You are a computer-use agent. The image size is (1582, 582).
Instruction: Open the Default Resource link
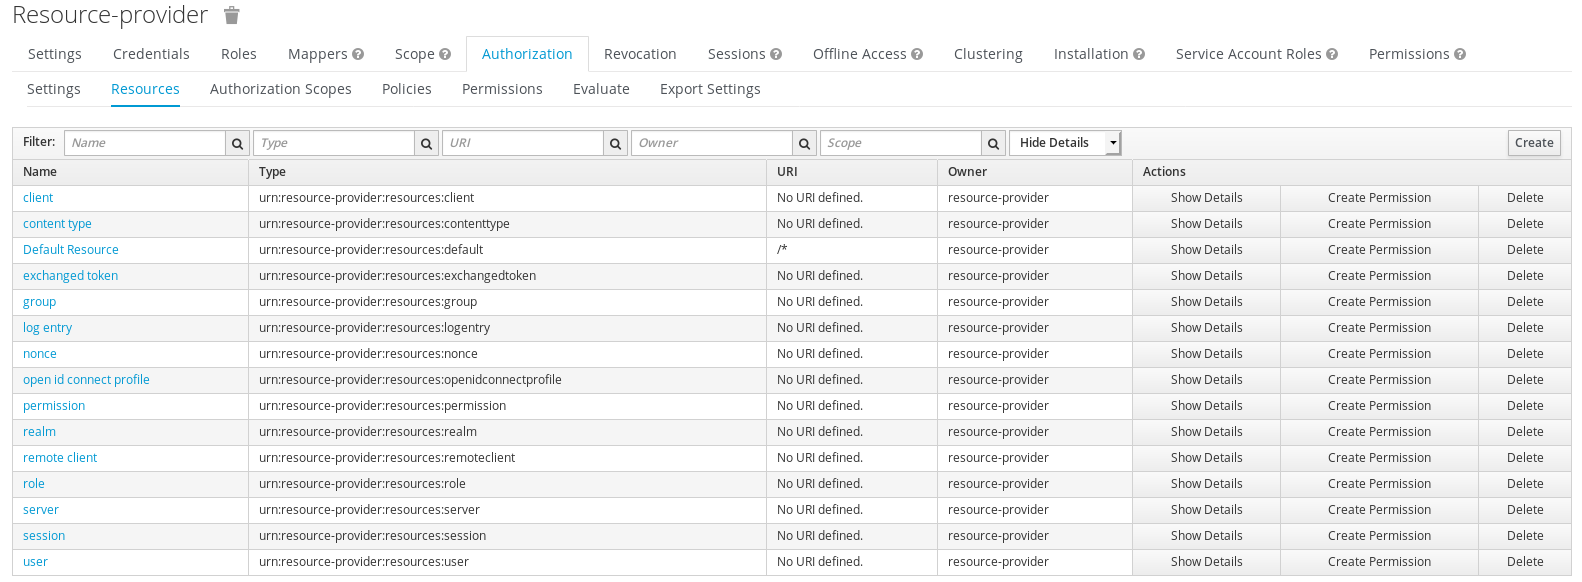[71, 250]
